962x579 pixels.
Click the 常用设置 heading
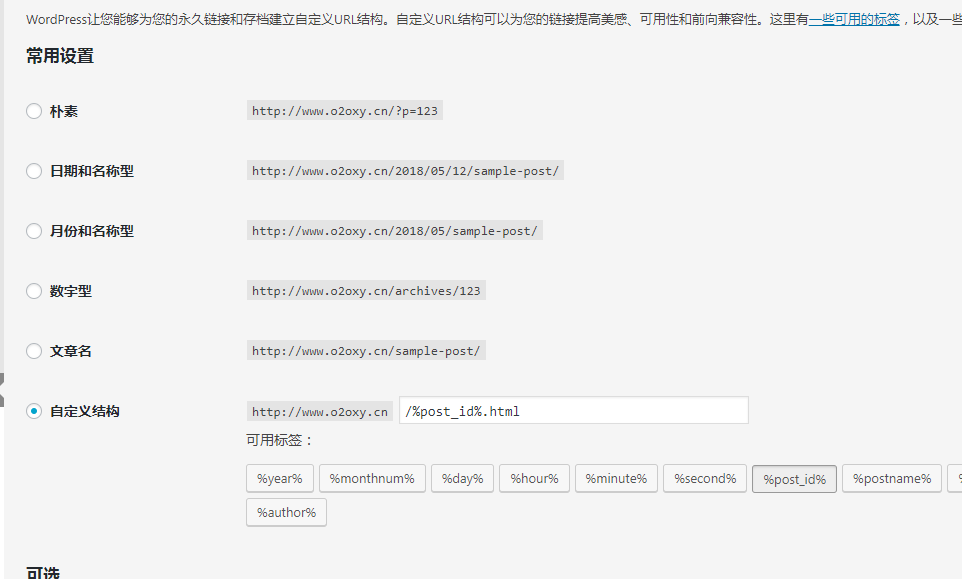coord(60,56)
